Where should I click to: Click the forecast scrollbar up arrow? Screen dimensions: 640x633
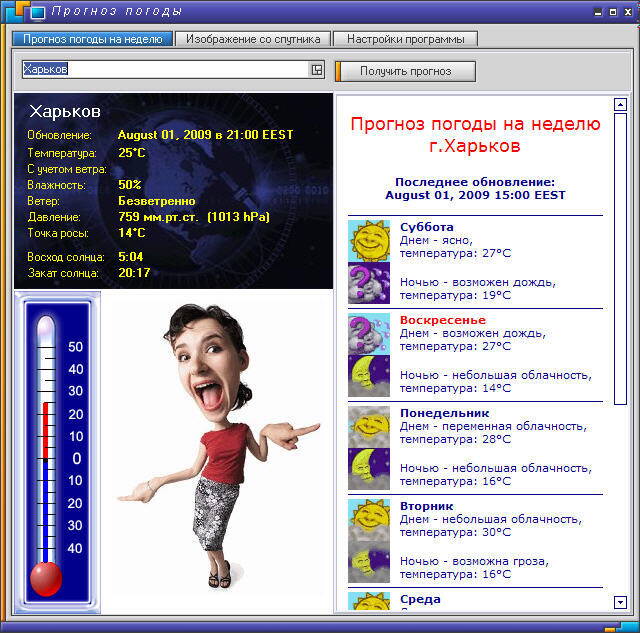620,104
